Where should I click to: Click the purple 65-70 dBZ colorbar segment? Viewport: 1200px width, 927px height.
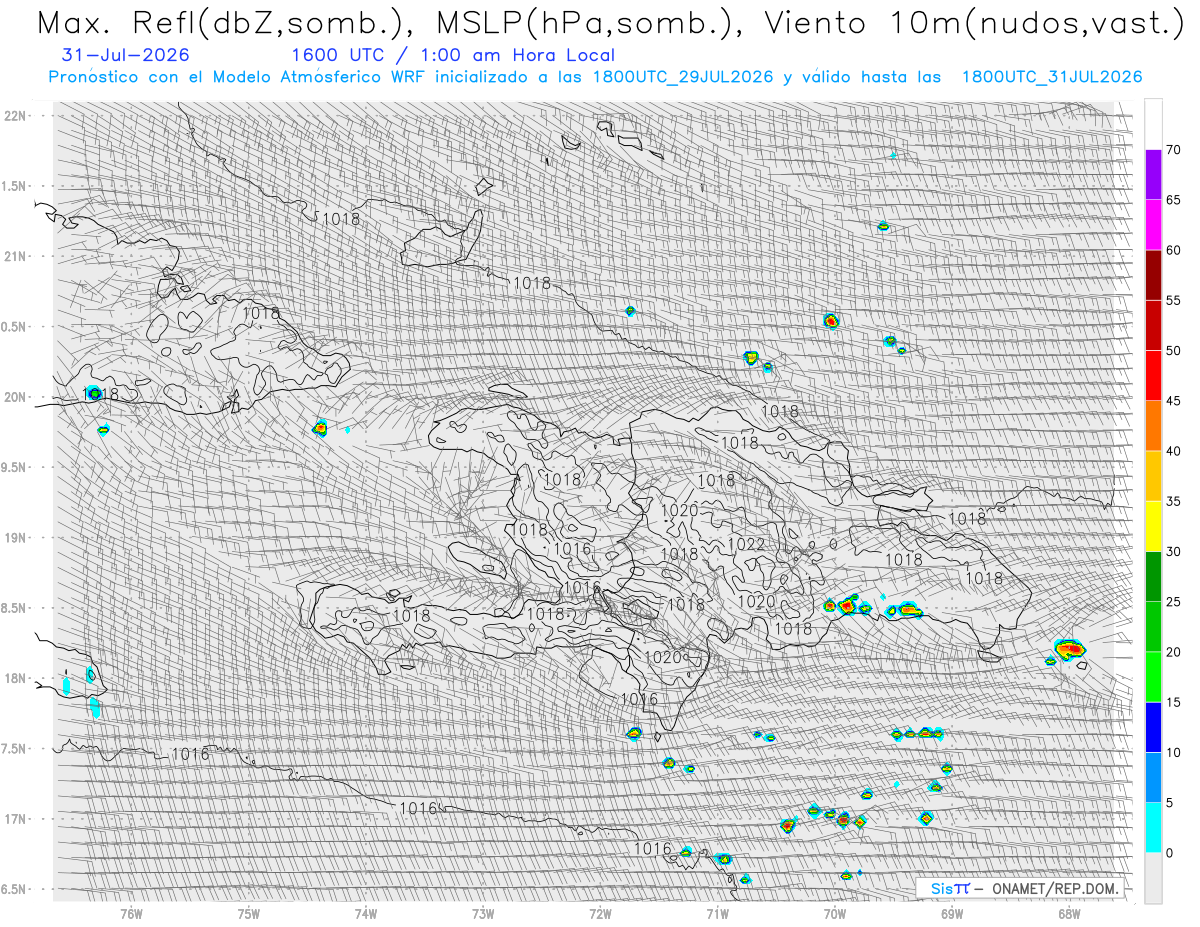point(1153,175)
